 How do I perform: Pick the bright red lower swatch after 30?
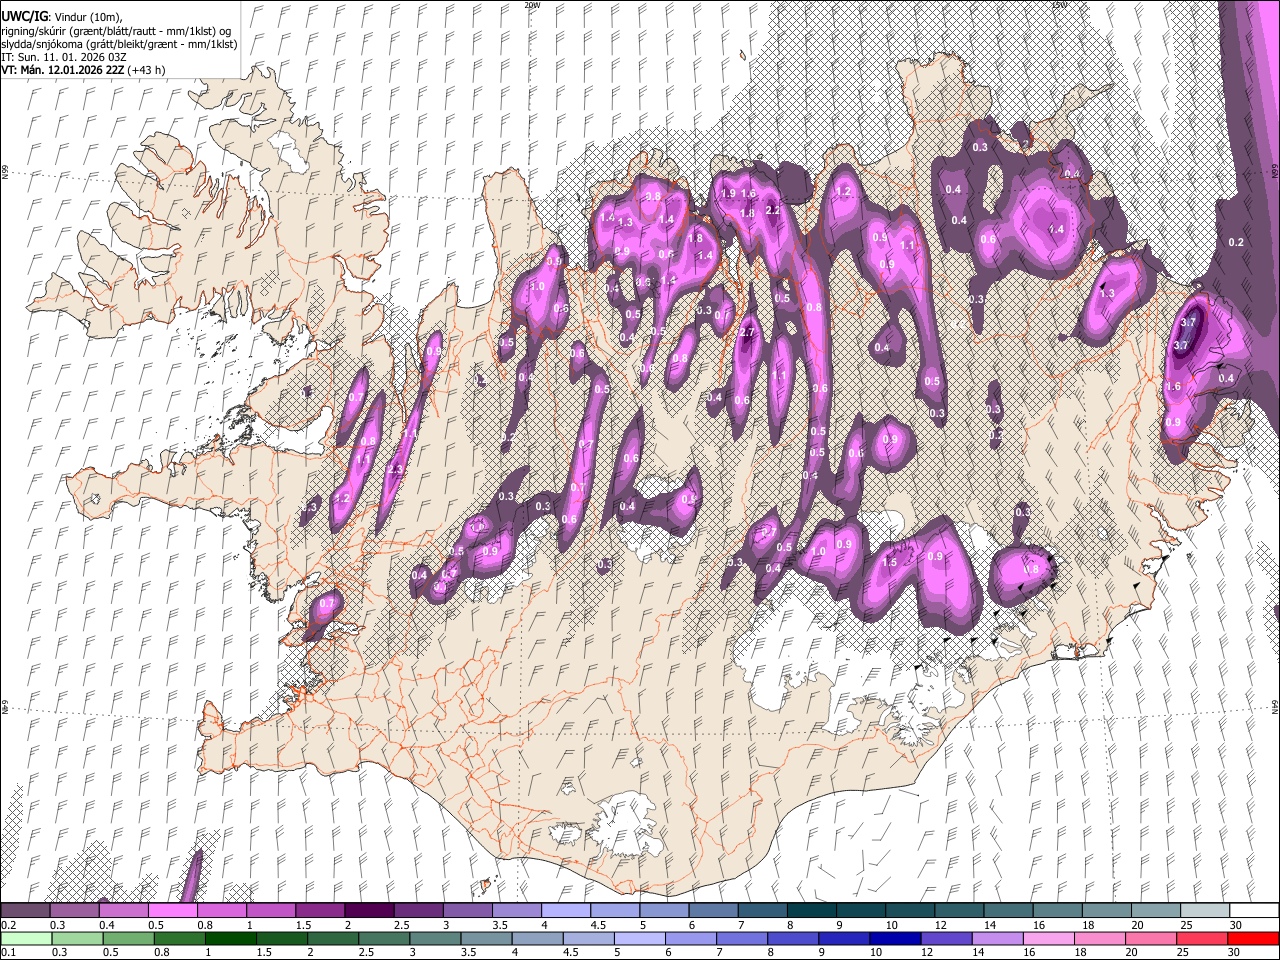[x=1255, y=939]
